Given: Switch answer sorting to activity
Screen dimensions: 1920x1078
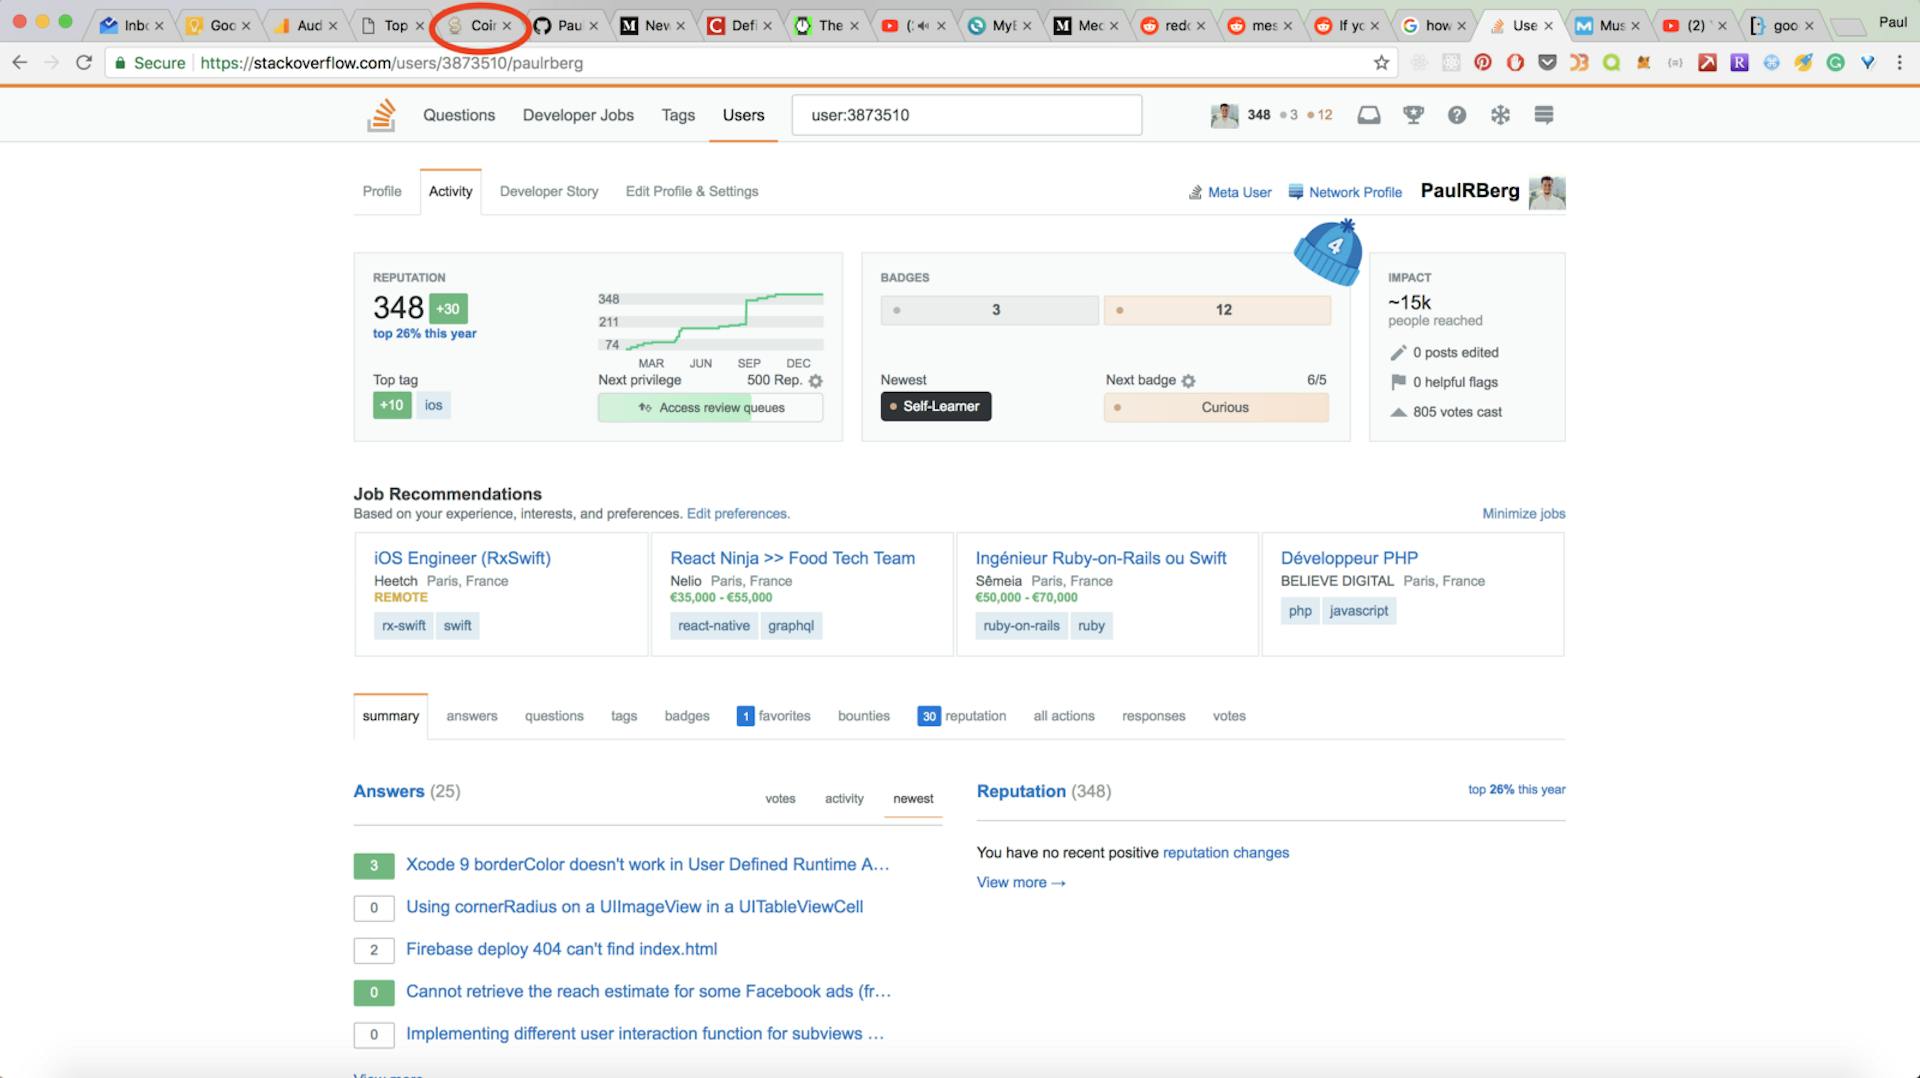Looking at the screenshot, I should click(x=844, y=798).
